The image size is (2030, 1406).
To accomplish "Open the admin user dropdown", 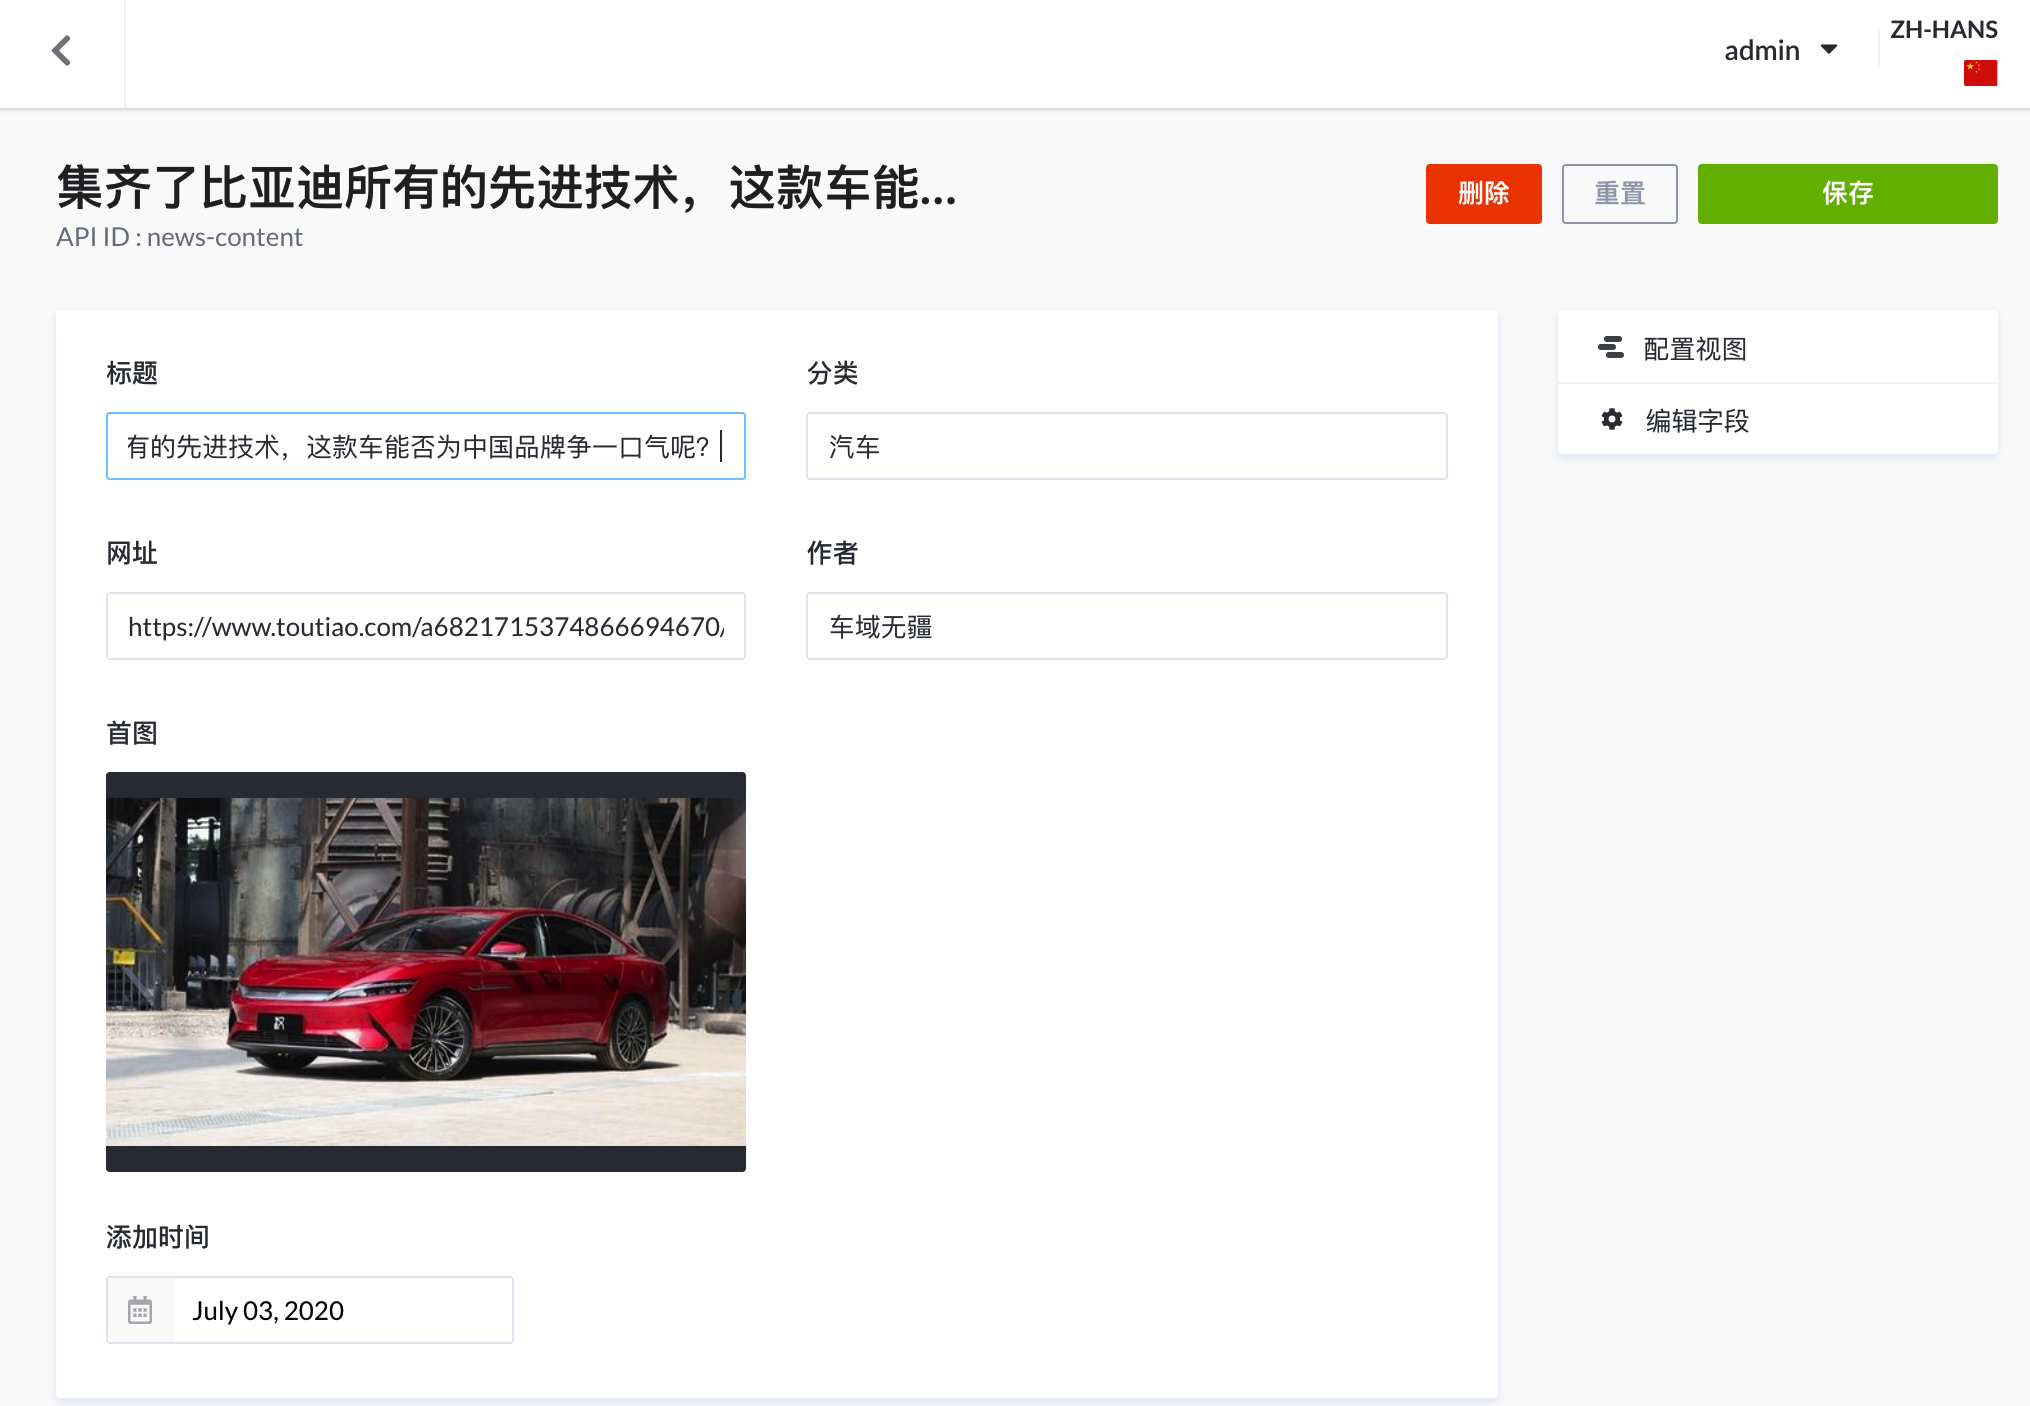I will [1762, 50].
